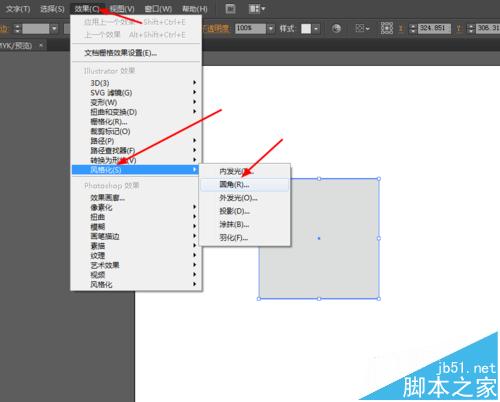This screenshot has width=500, height=402.
Task: Open the 帮助(H) menu
Action: (195, 9)
